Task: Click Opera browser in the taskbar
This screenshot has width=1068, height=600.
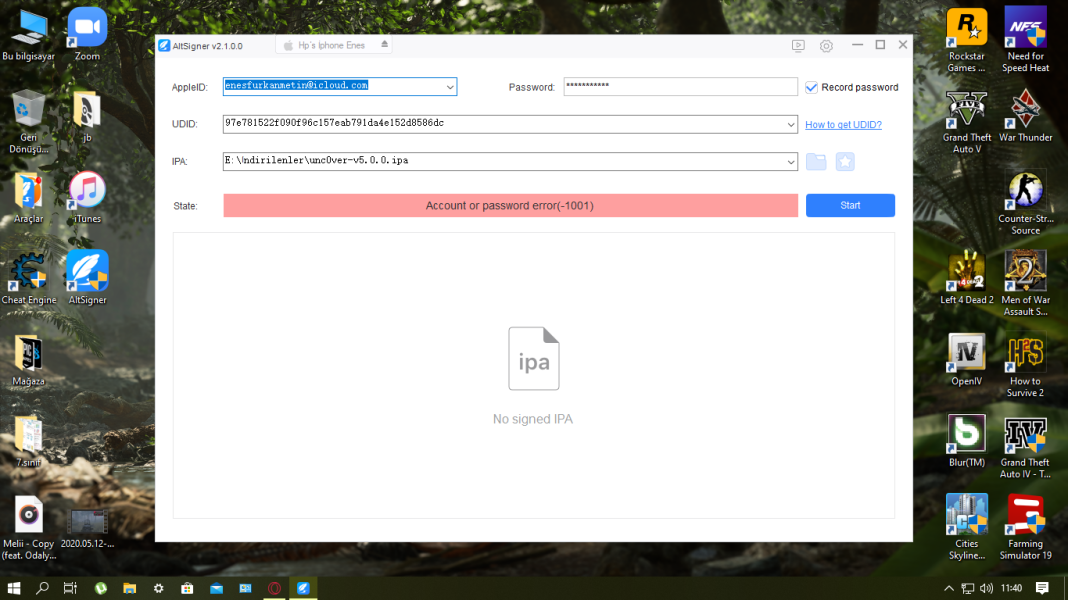Action: click(274, 588)
